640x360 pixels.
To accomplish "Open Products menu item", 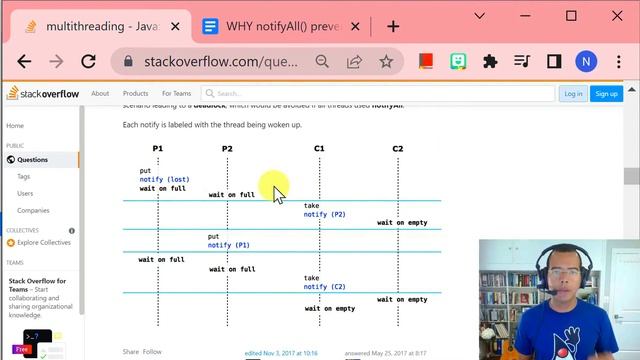I will click(x=136, y=93).
